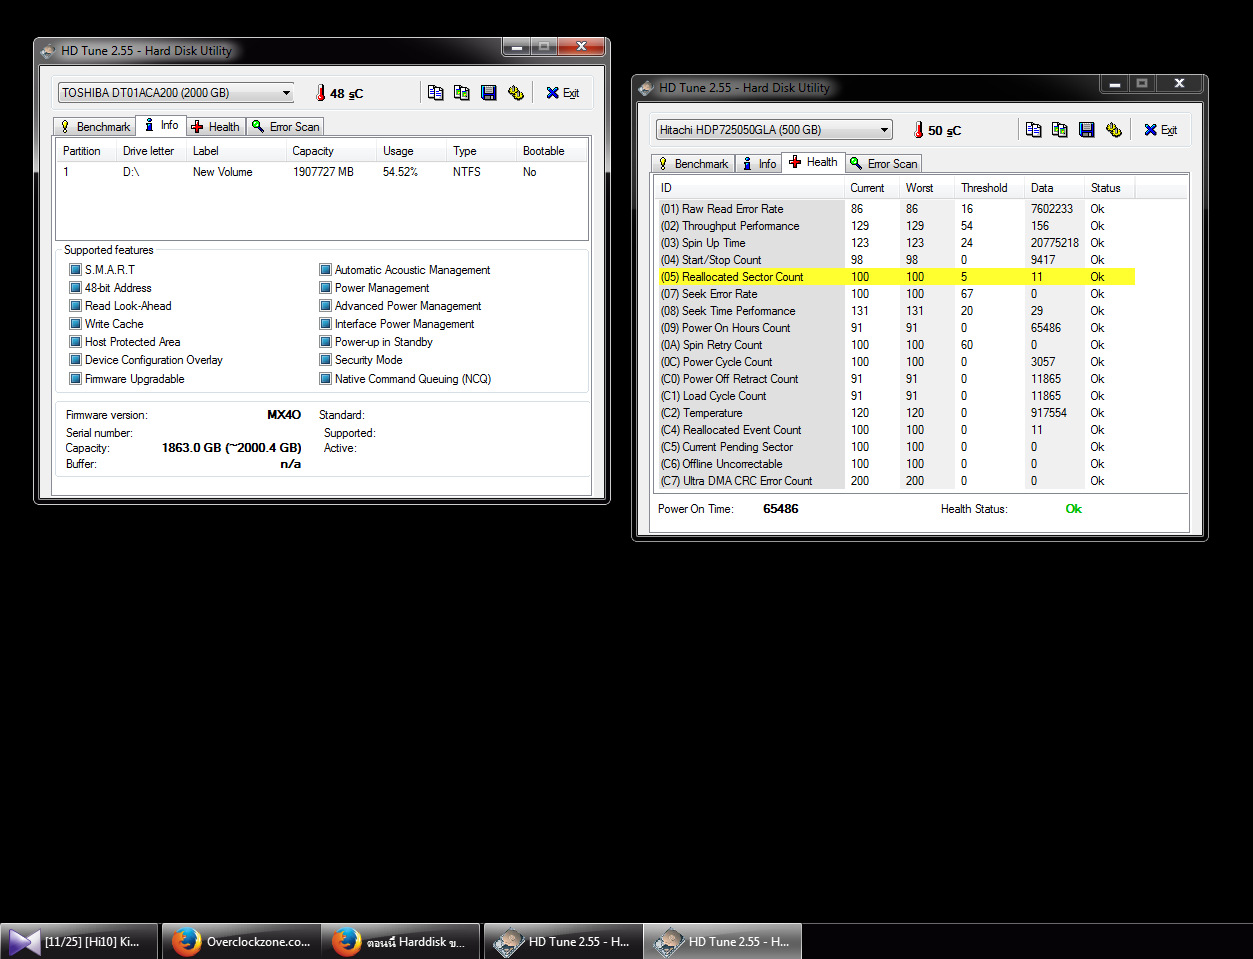Toggle the 48-bit Address checkbox
The height and width of the screenshot is (959, 1253).
[75, 288]
